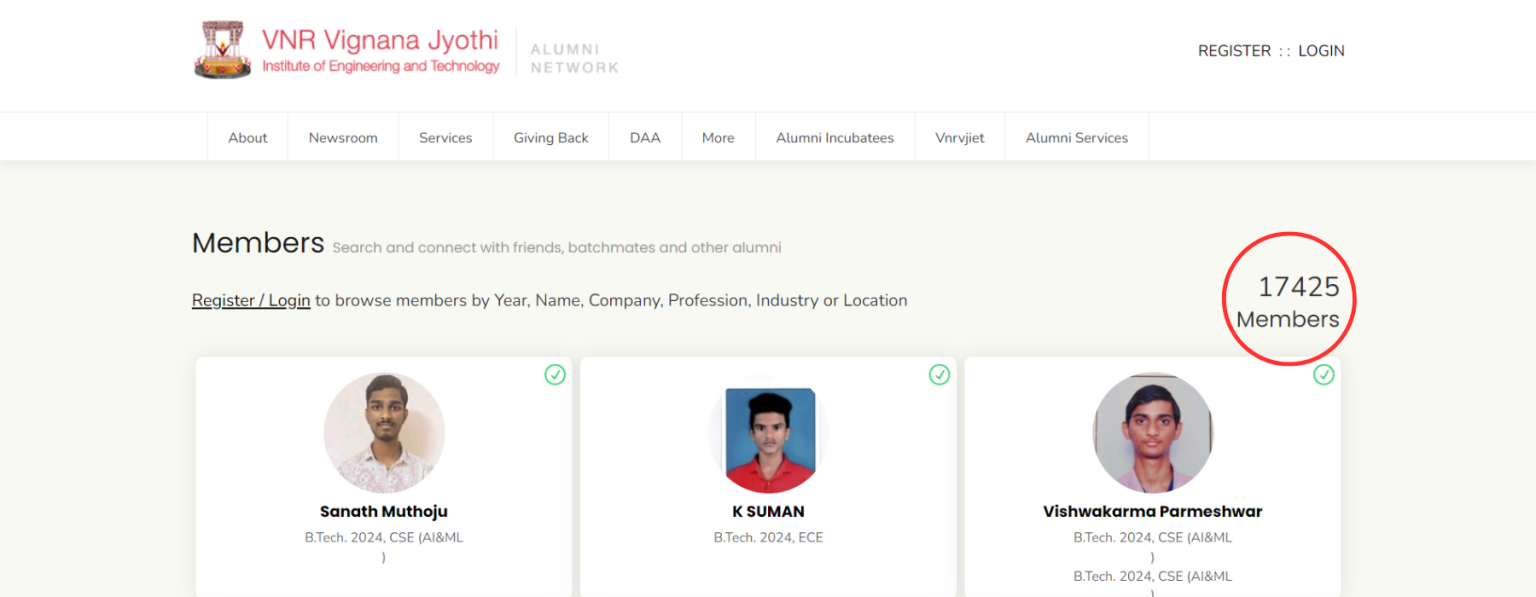Select the DAA navigation item
The height and width of the screenshot is (597, 1536).
coord(645,137)
